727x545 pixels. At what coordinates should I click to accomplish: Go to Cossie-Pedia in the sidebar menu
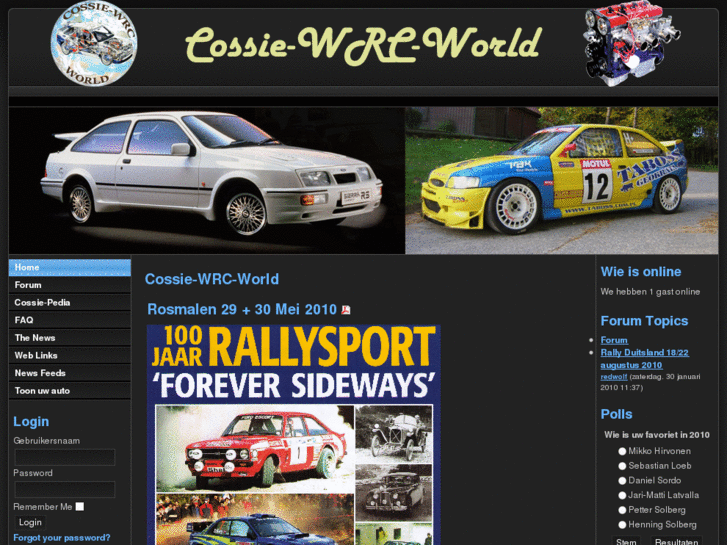(70, 303)
